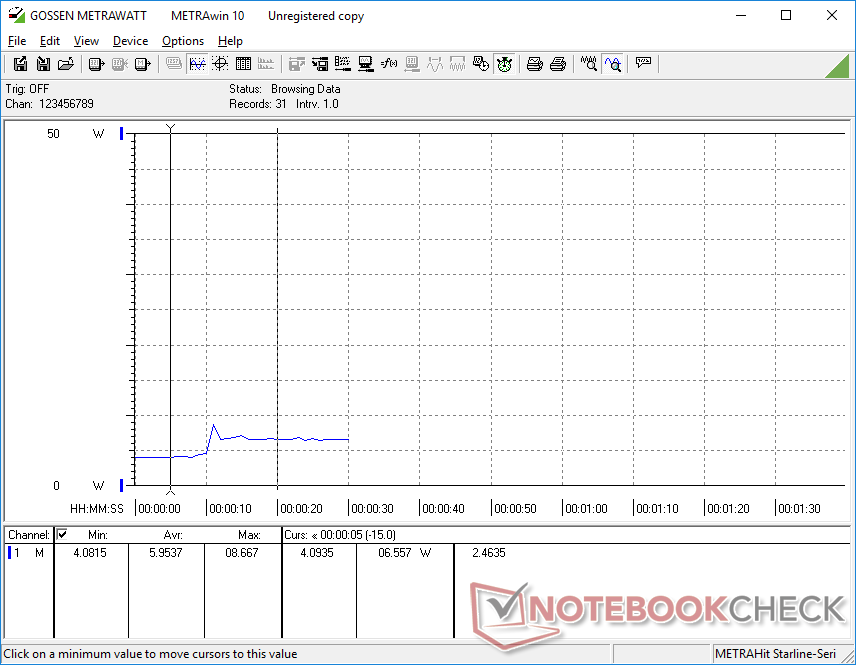Click the Min: column header
856x665 pixels.
click(98, 535)
